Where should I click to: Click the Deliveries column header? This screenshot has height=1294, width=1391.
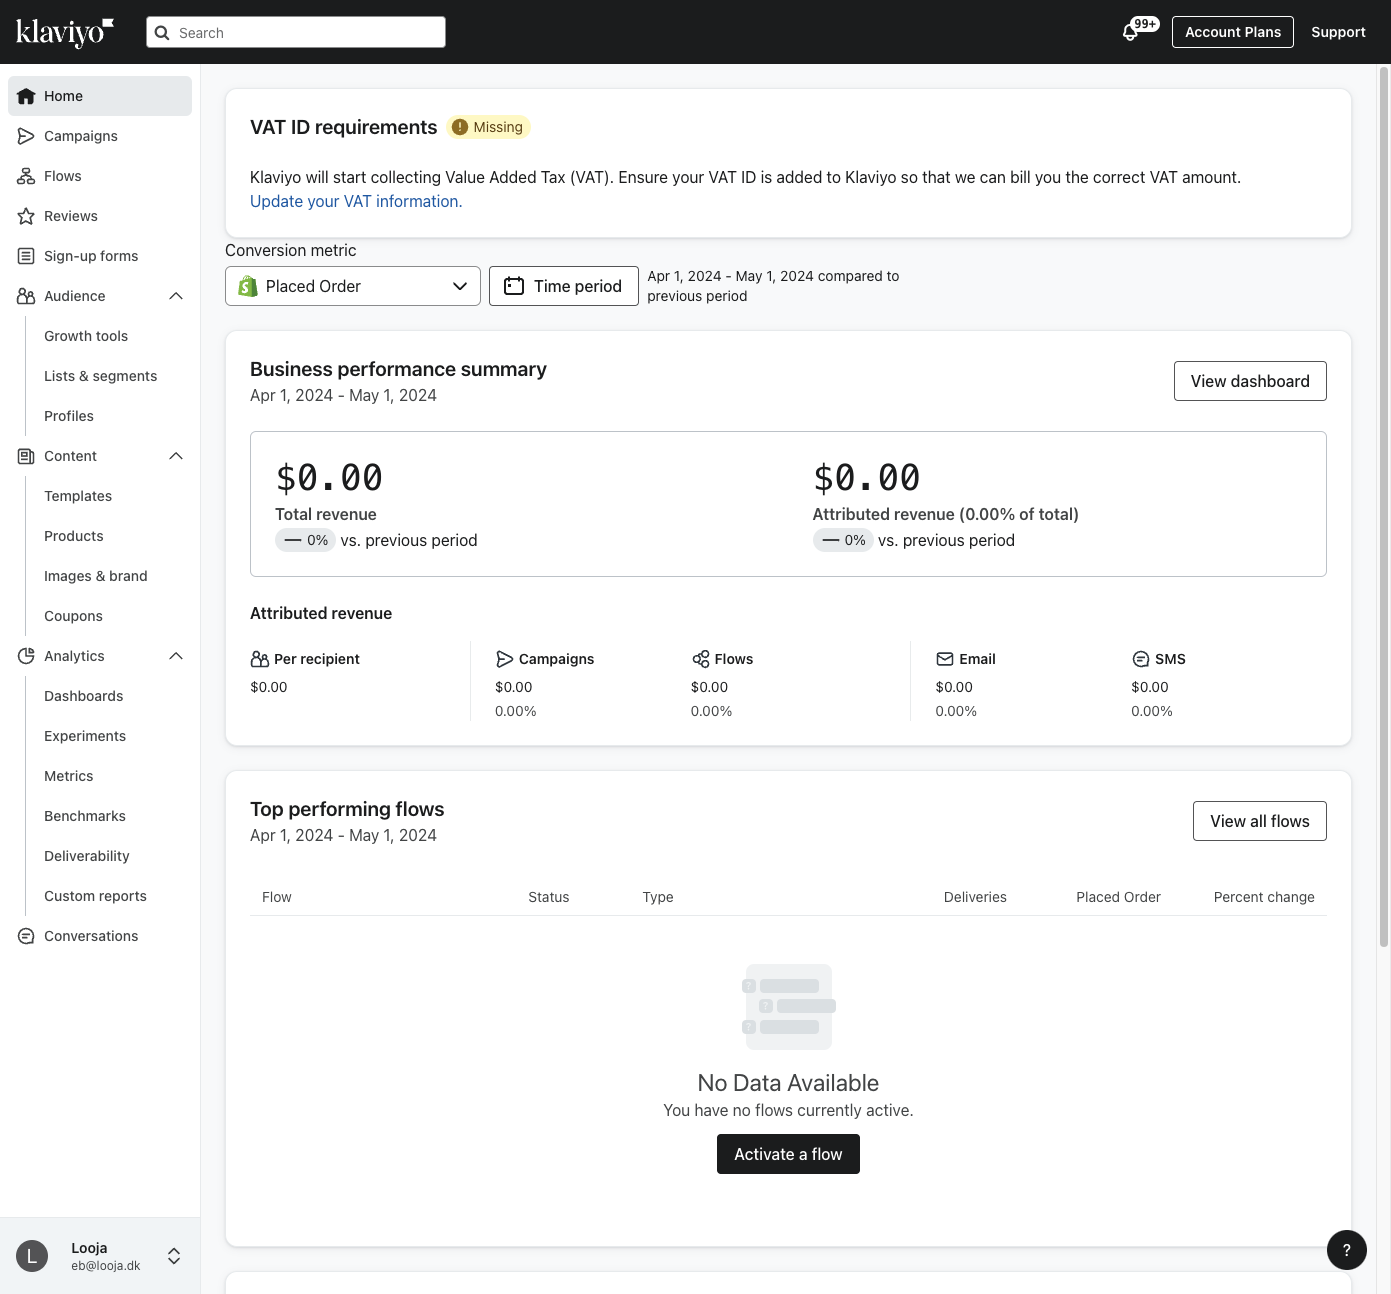975,897
